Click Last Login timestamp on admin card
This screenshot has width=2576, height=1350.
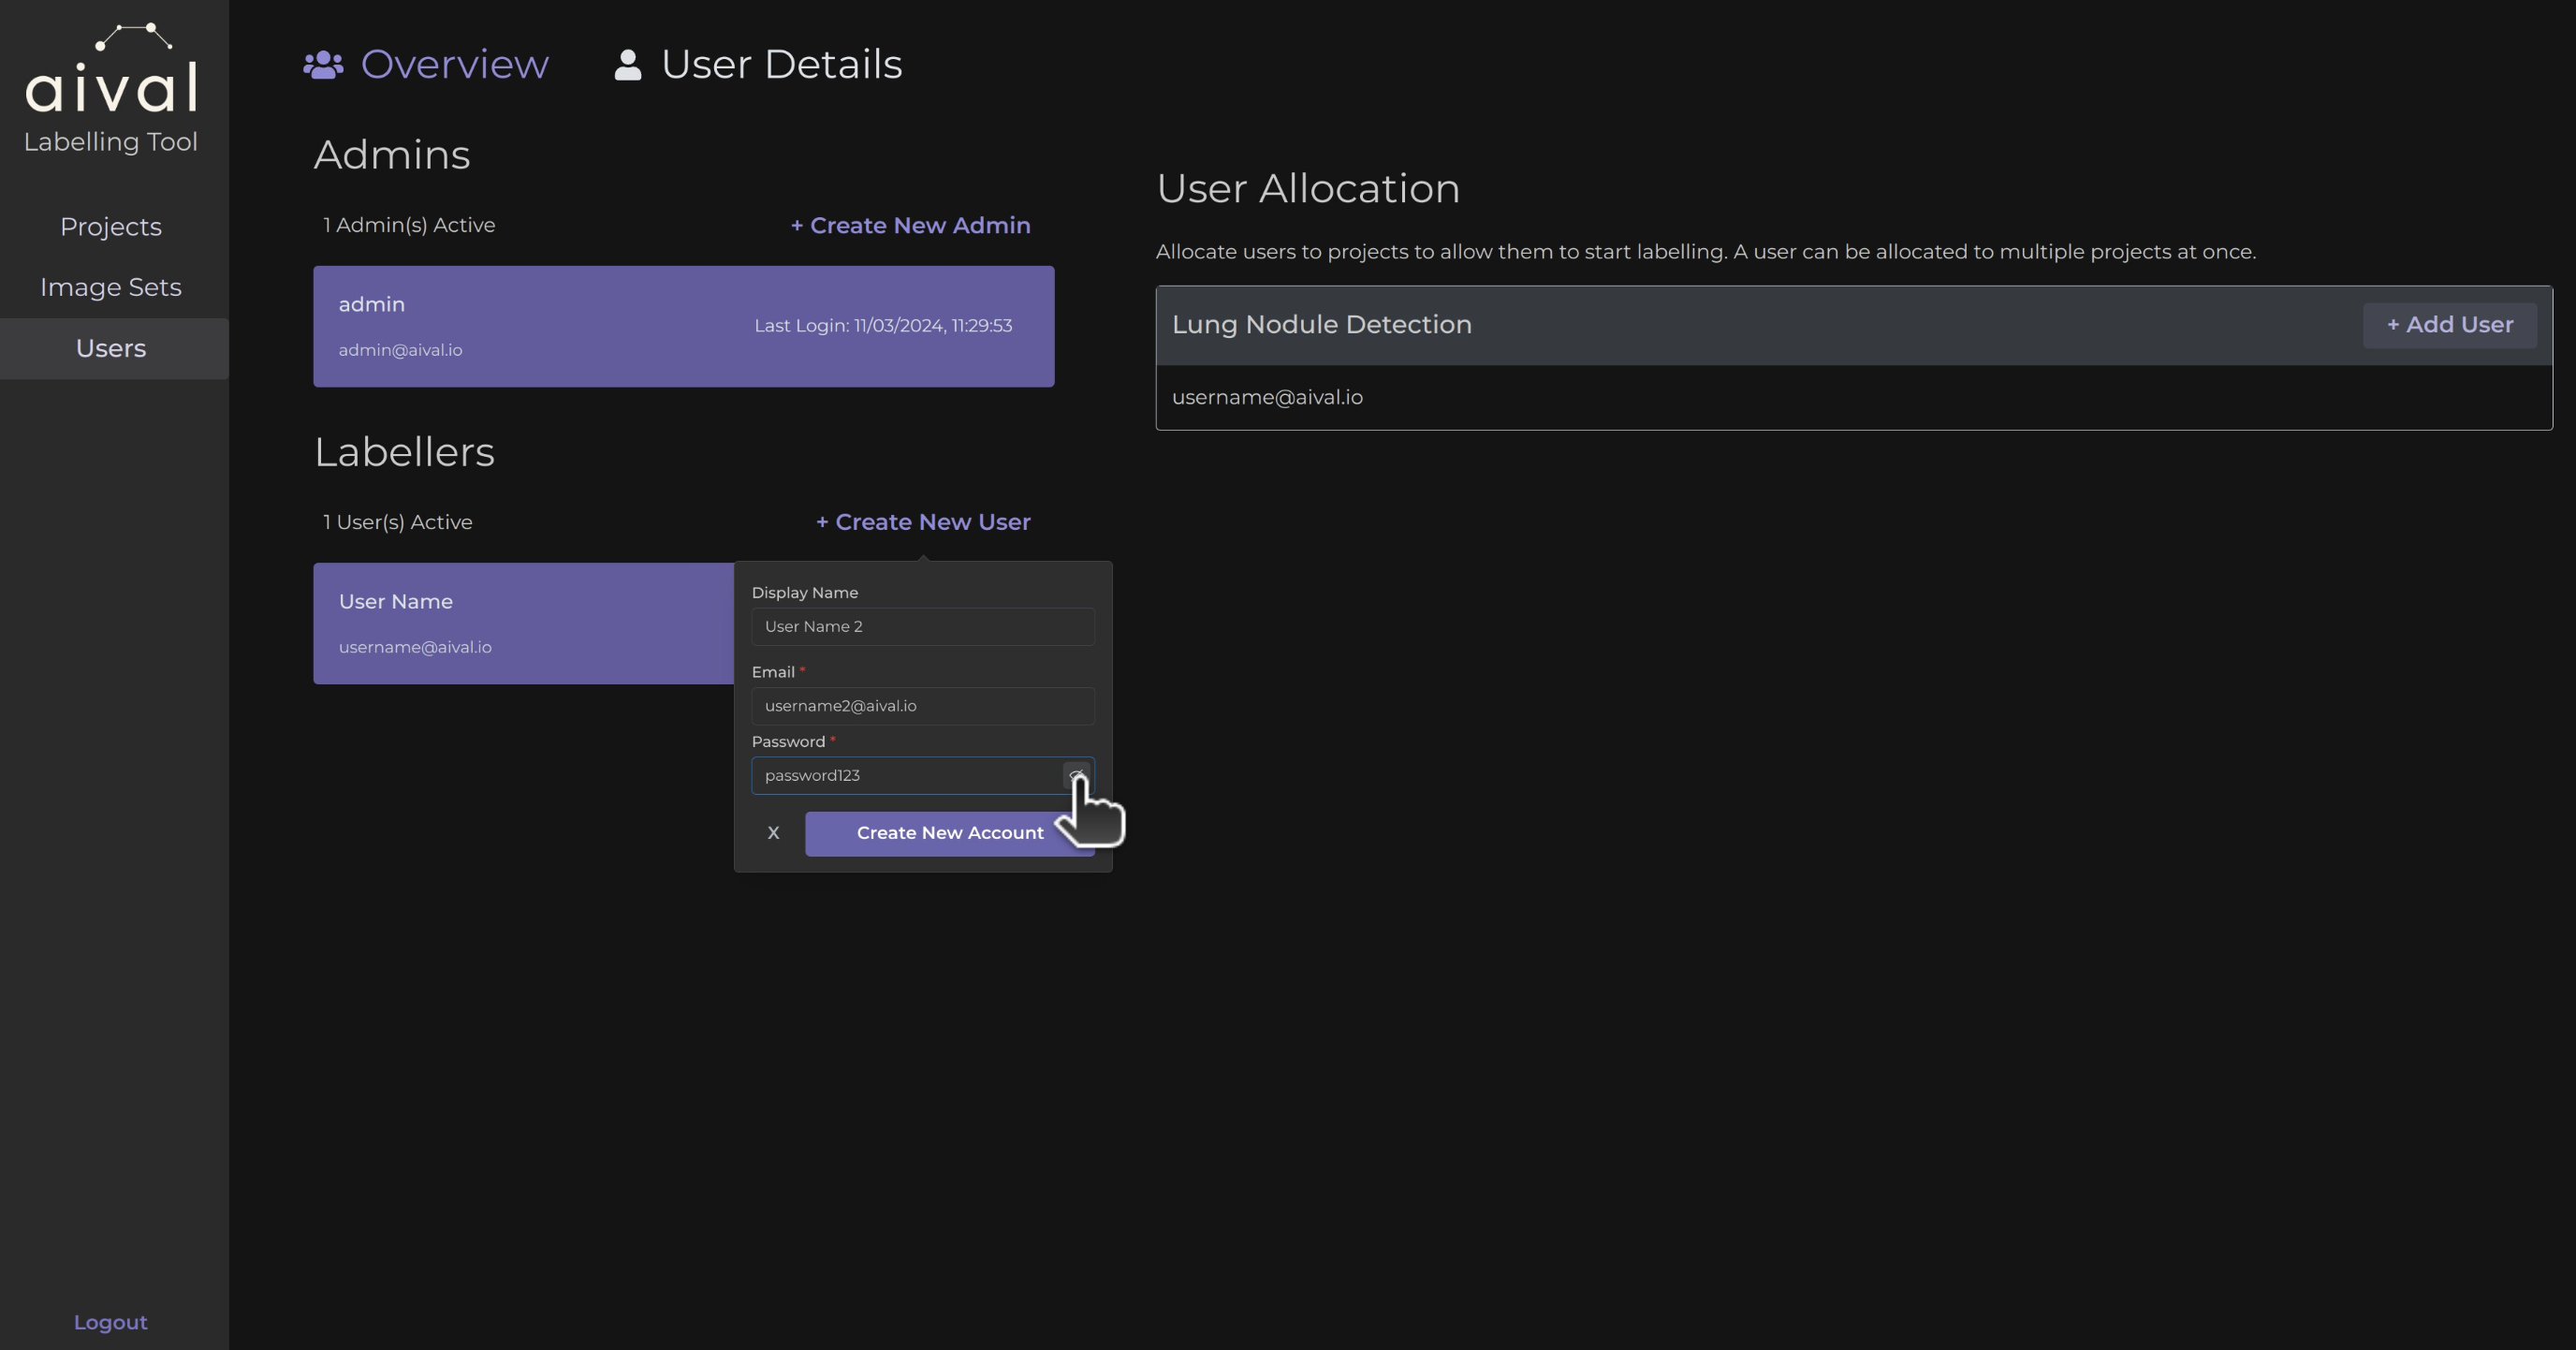pyautogui.click(x=883, y=326)
